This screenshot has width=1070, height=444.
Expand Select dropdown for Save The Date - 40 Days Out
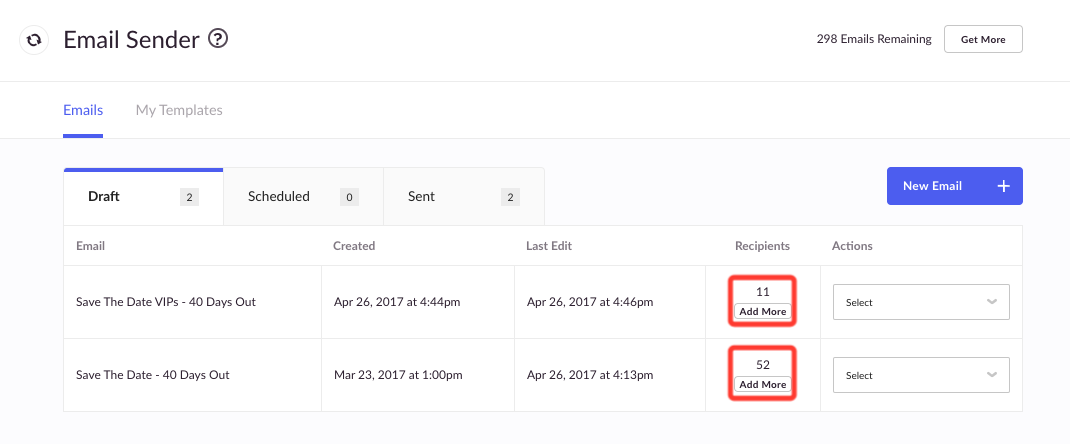(921, 375)
